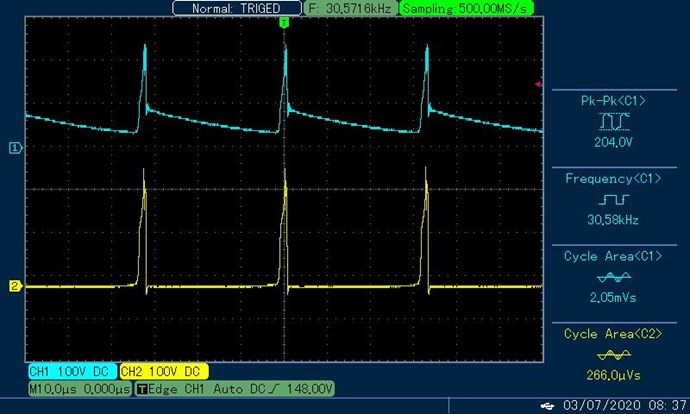Click the red trigger level arrow
Viewport: 690px width, 414px height.
click(538, 84)
